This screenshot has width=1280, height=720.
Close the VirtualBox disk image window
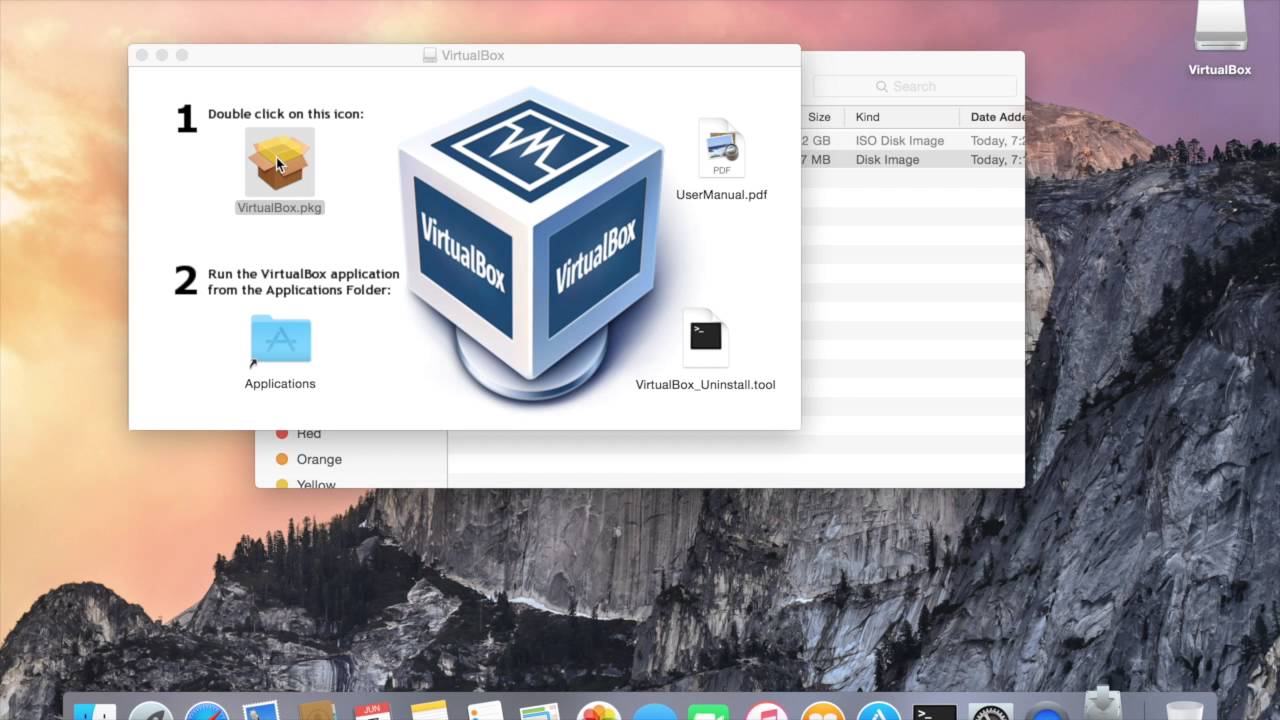coord(142,55)
